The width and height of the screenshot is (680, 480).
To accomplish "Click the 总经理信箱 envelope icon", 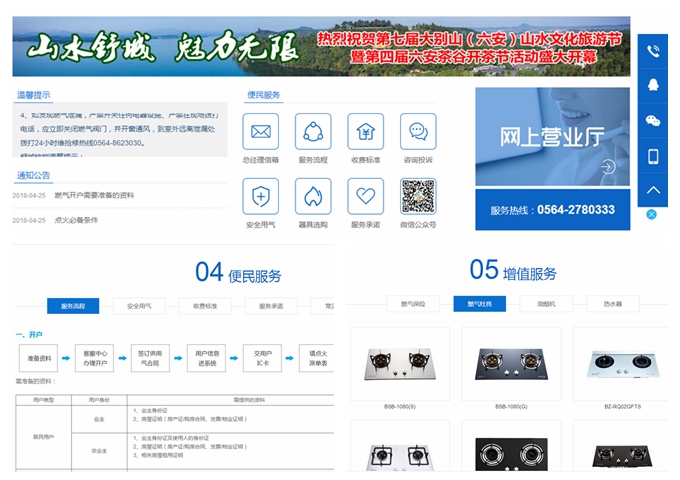I will coord(261,132).
